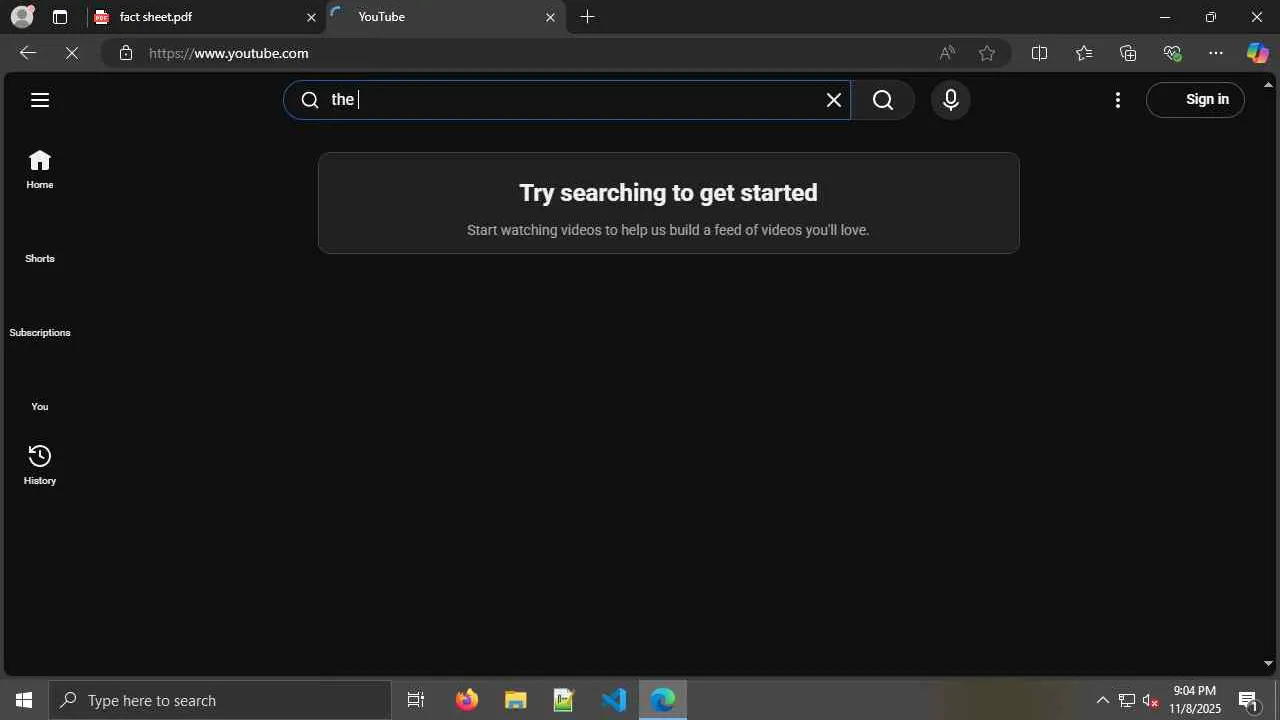The width and height of the screenshot is (1280, 720).
Task: Click page scrollbar down arrow
Action: tap(1269, 663)
